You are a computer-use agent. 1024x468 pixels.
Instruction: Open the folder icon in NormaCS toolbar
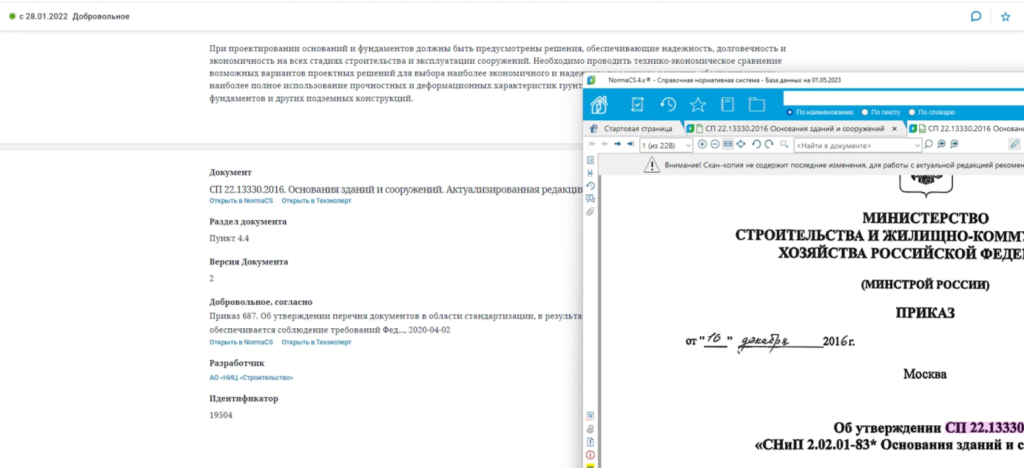click(756, 104)
